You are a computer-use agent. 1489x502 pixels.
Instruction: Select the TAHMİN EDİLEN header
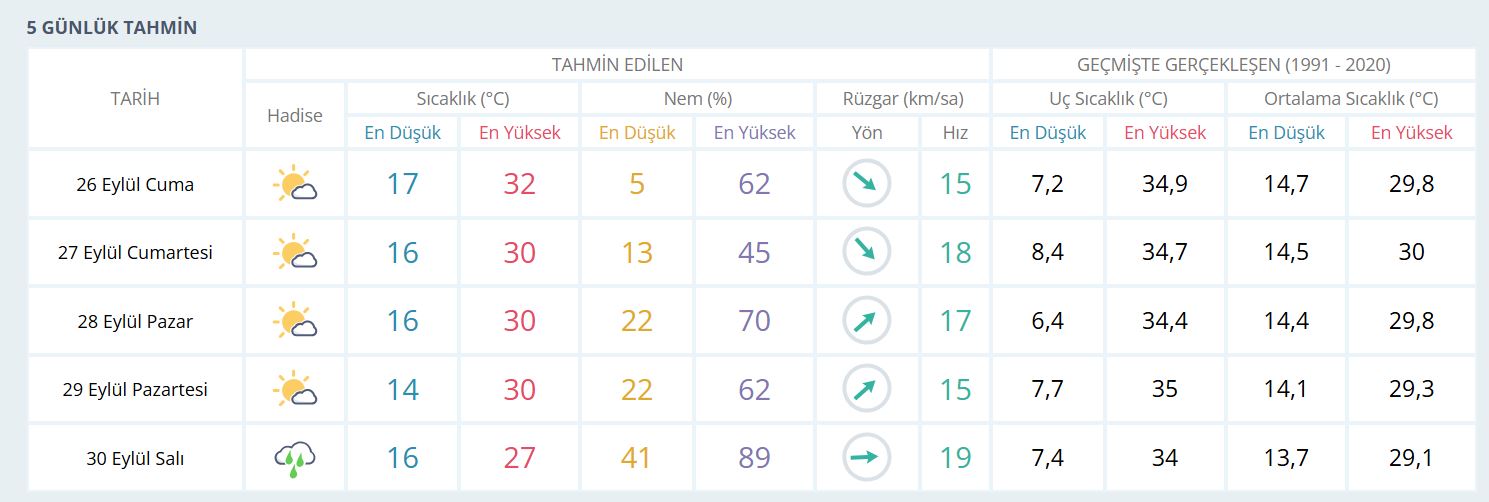coord(617,65)
